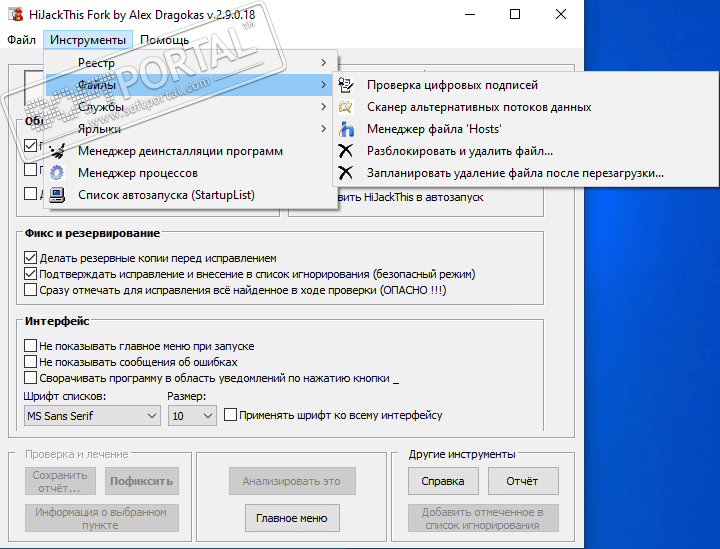Click the 'Справка' button
This screenshot has width=720, height=549.
click(x=443, y=481)
